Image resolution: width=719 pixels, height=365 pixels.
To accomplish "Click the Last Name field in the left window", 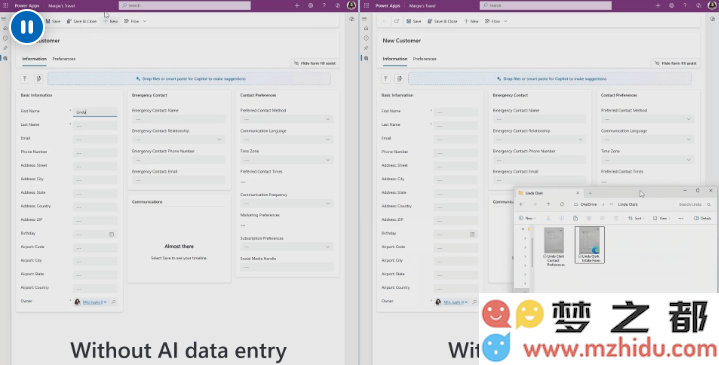I will [x=95, y=125].
